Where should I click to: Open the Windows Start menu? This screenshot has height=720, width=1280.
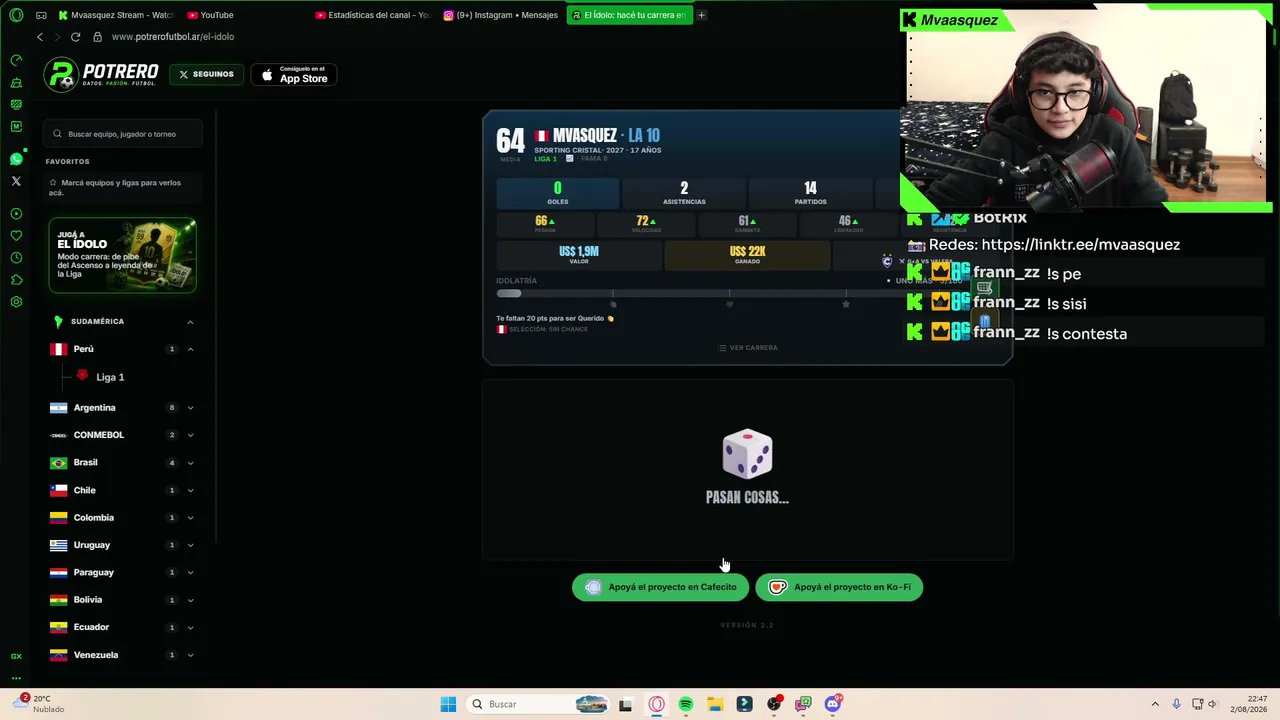click(448, 704)
